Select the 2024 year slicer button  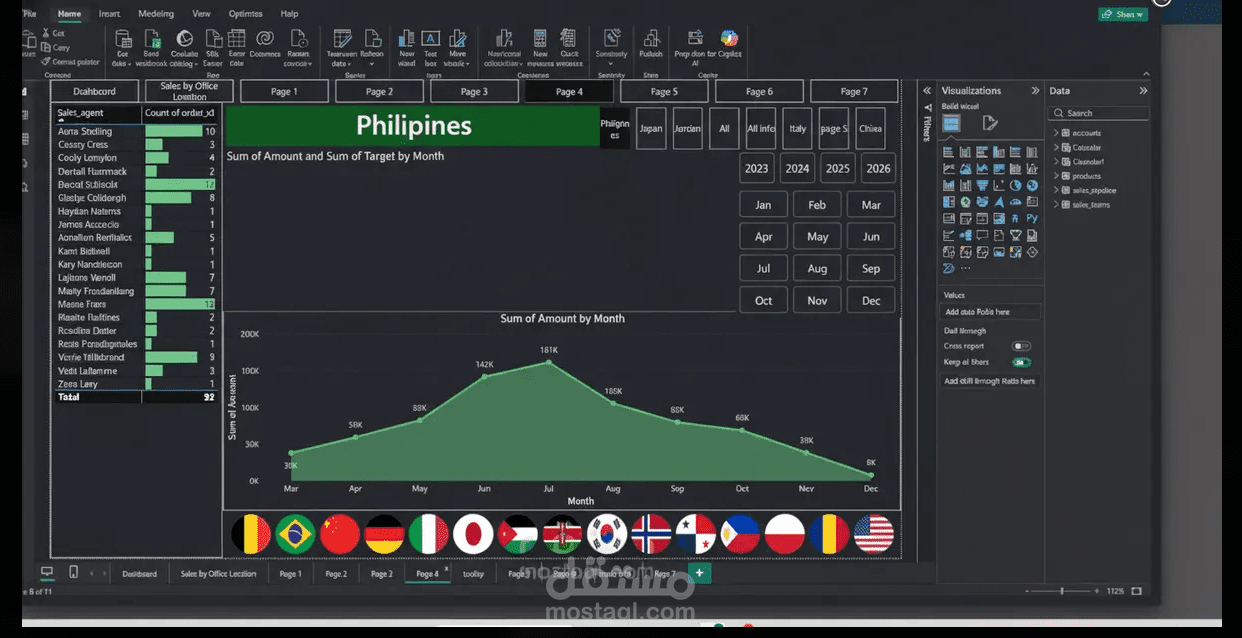797,168
